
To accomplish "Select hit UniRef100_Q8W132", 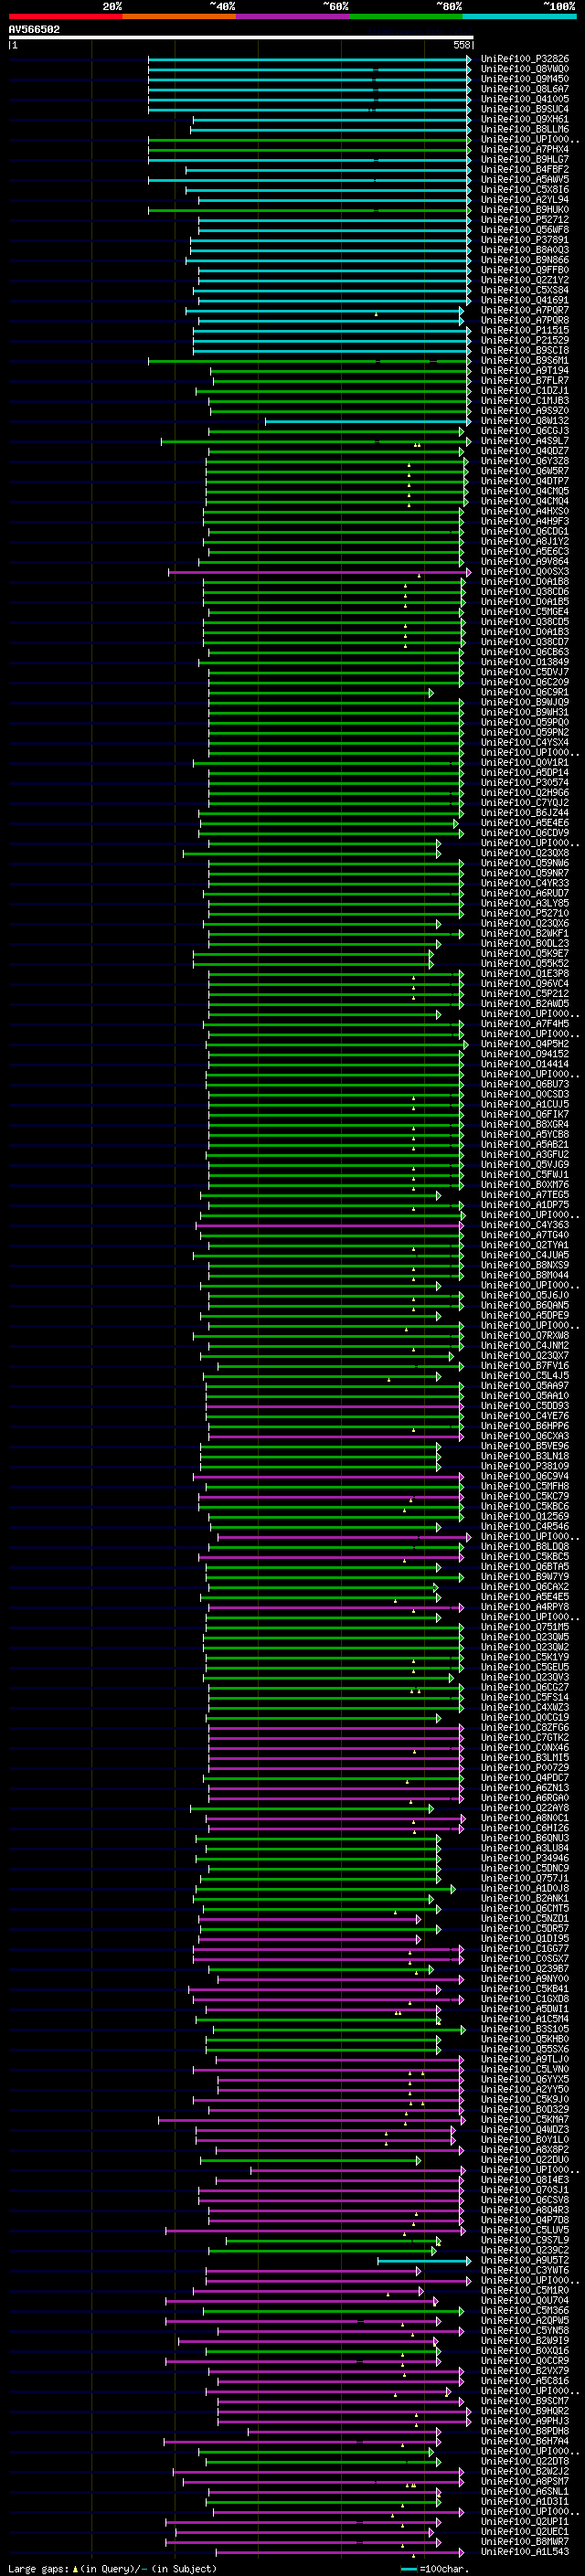I will tap(524, 421).
